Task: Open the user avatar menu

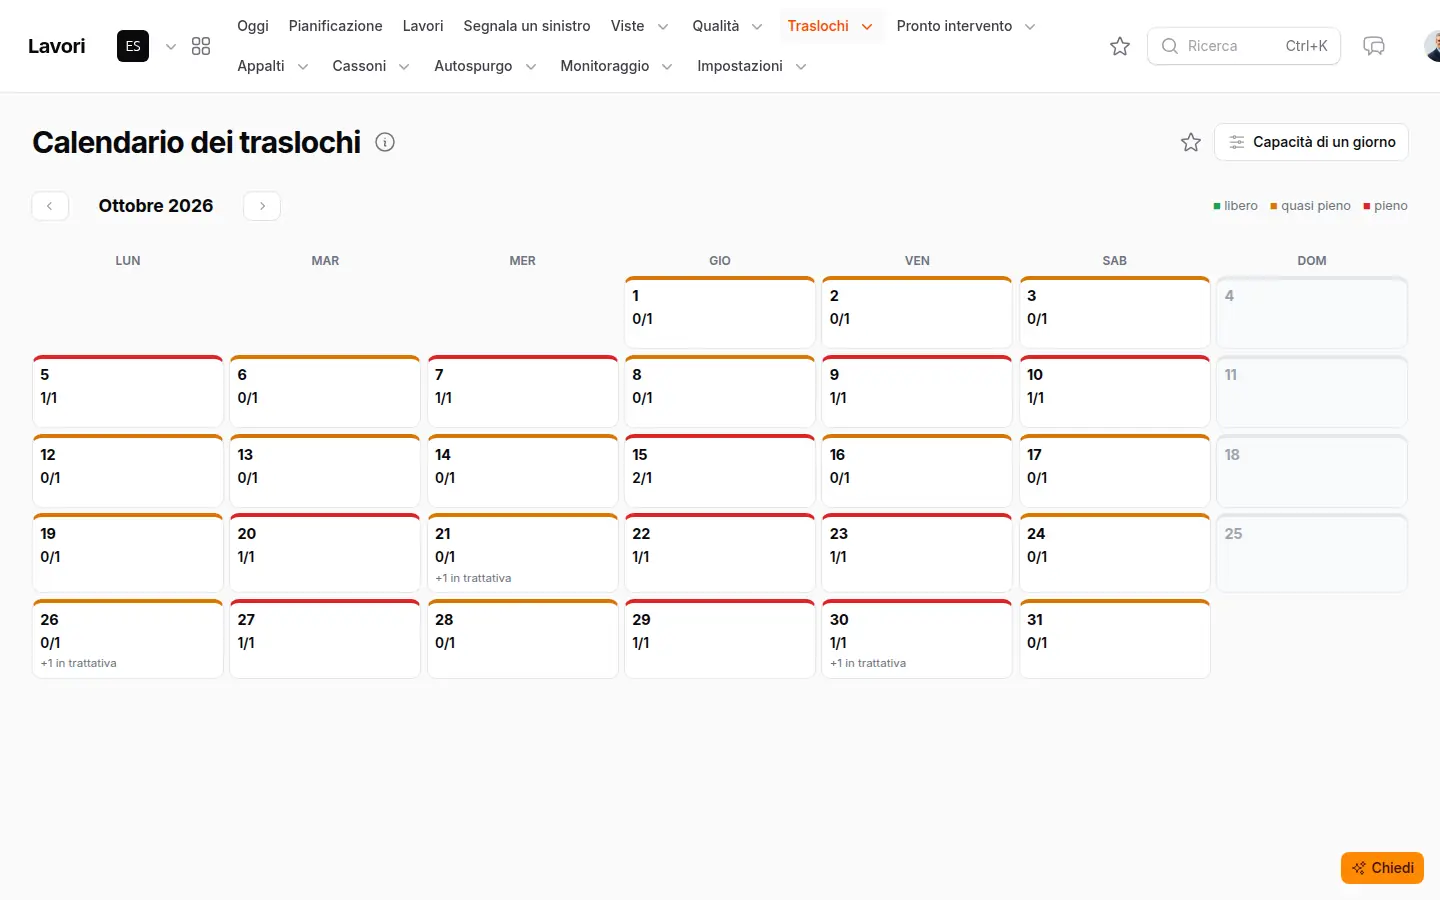Action: pyautogui.click(x=1432, y=46)
